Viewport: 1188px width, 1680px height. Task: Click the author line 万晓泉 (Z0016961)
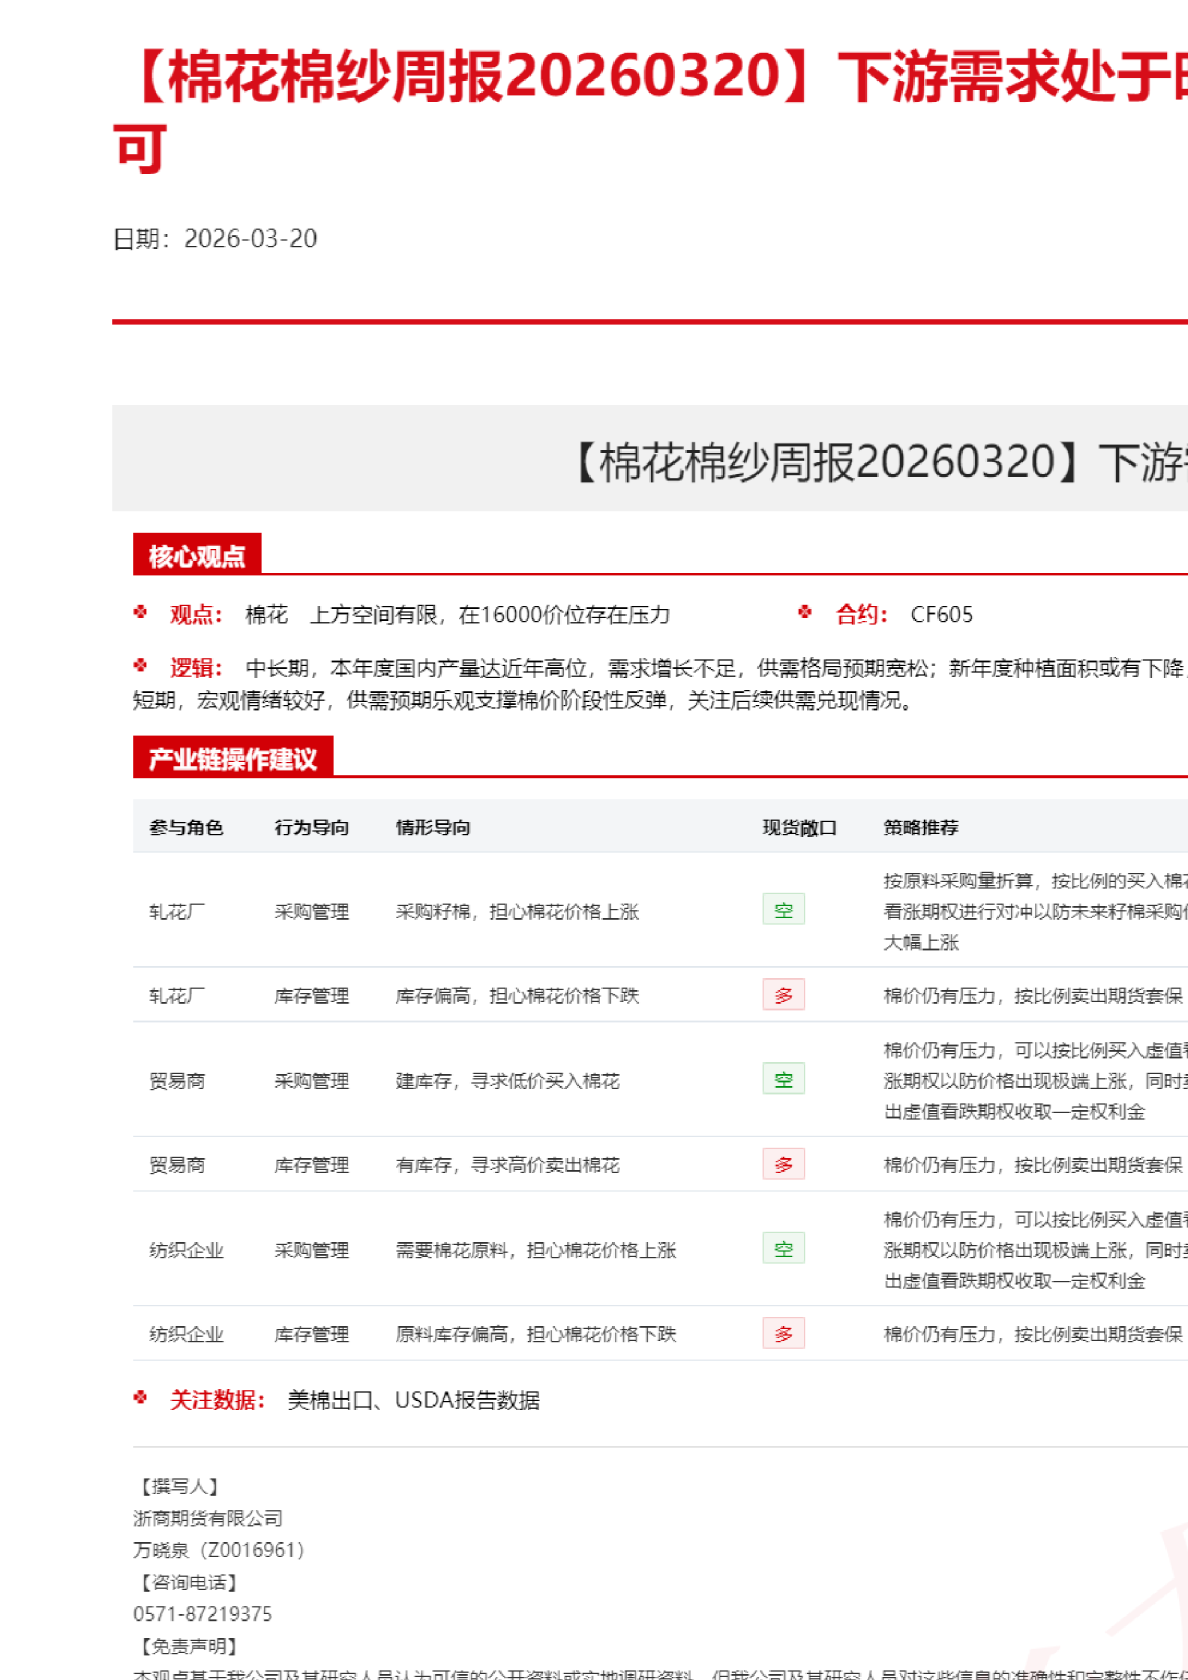(x=219, y=1550)
